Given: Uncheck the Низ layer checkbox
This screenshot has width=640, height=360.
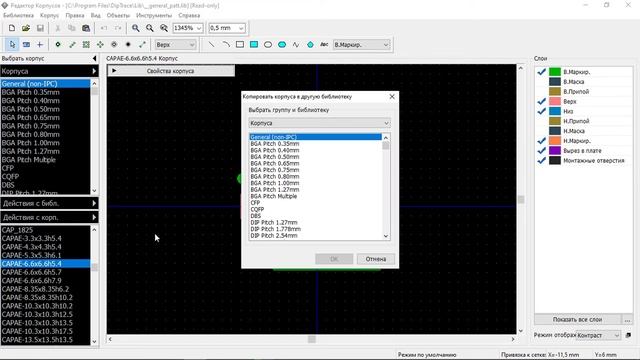Looking at the screenshot, I should click(542, 111).
